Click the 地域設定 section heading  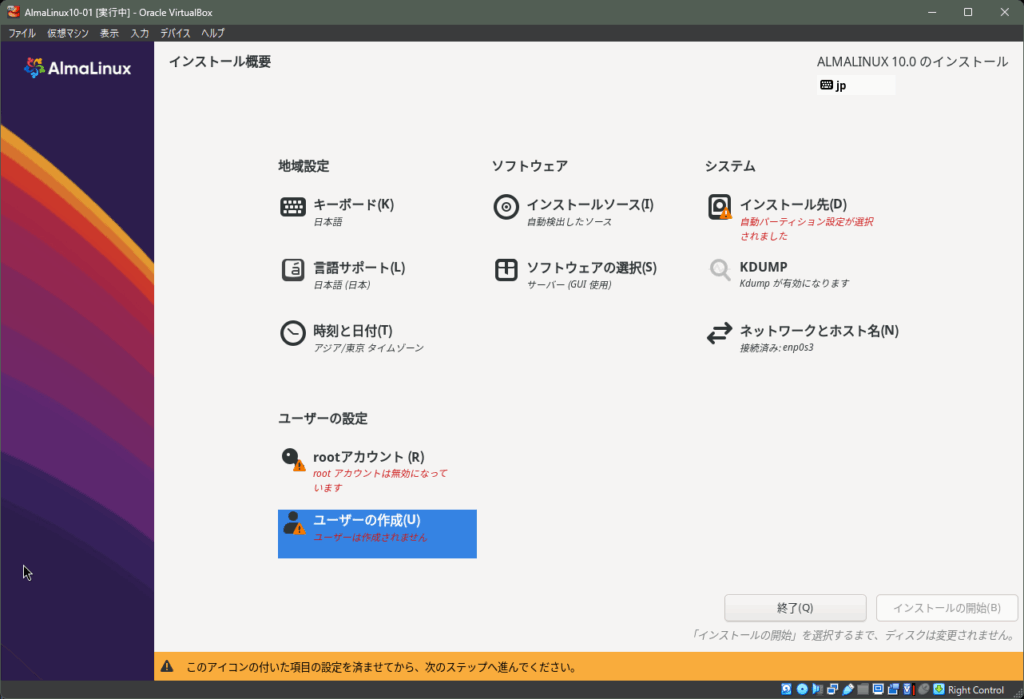coord(304,166)
